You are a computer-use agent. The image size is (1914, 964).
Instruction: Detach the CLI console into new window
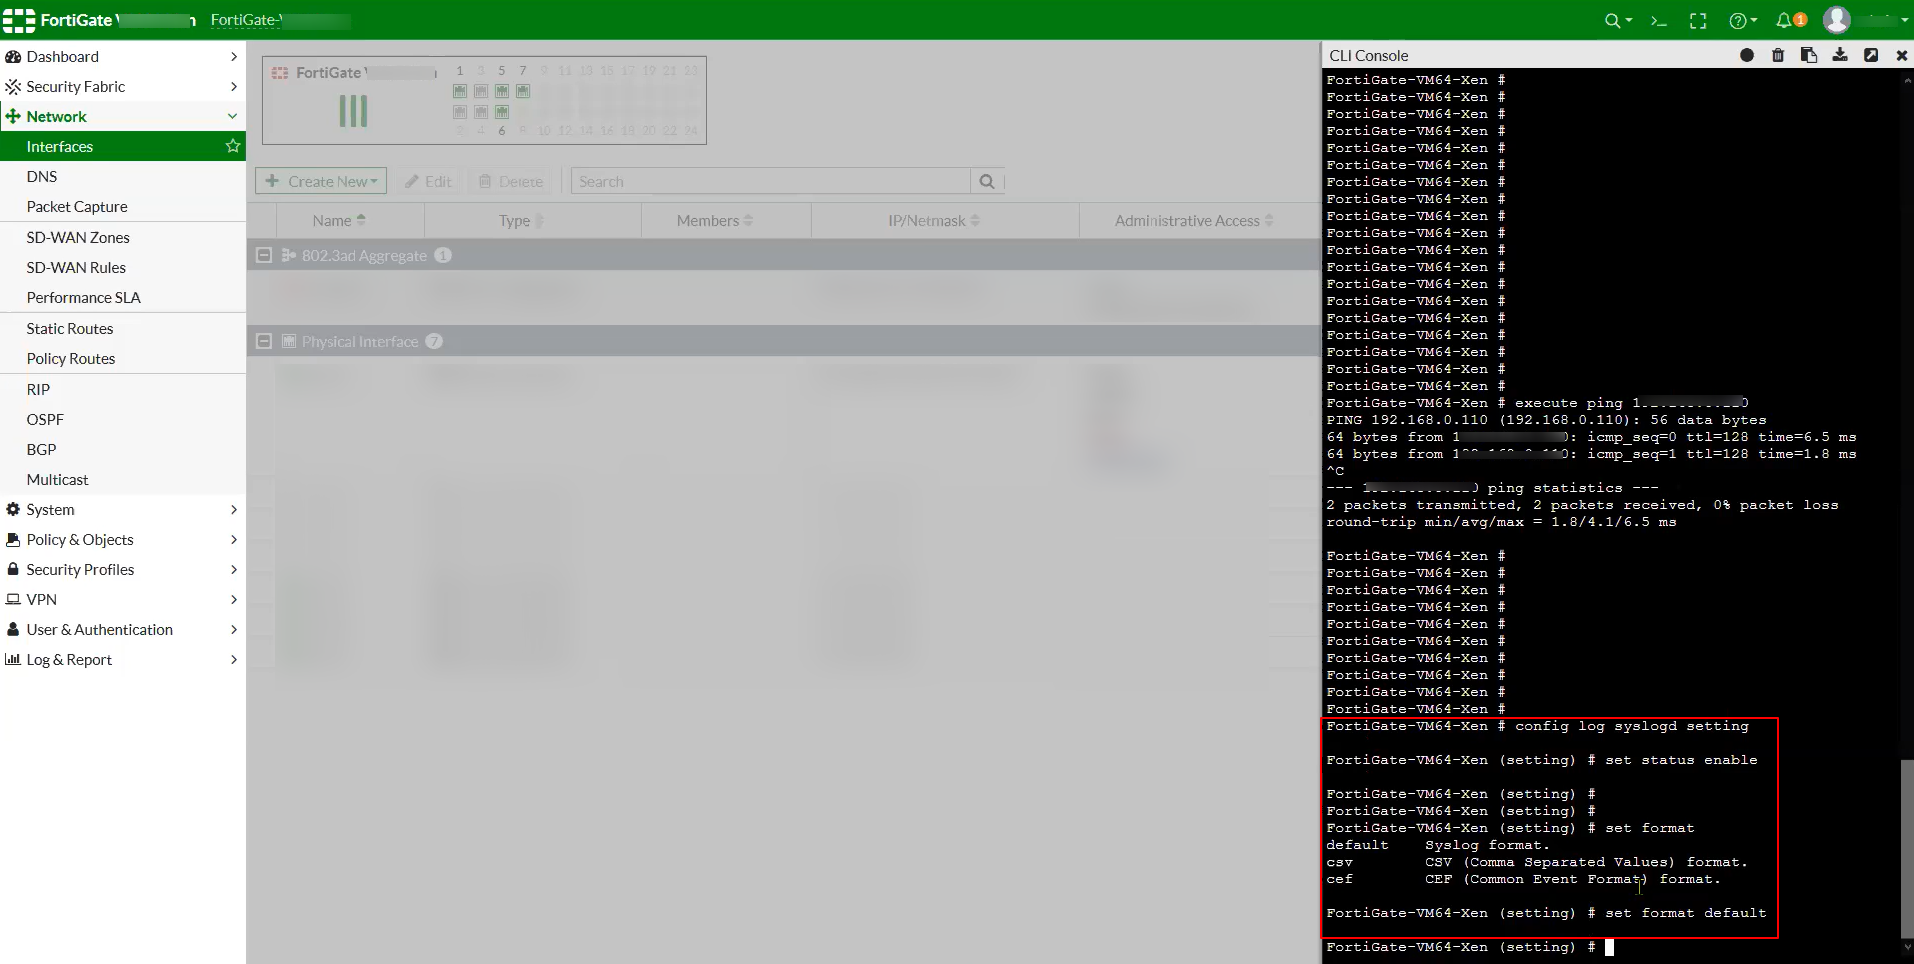1871,55
